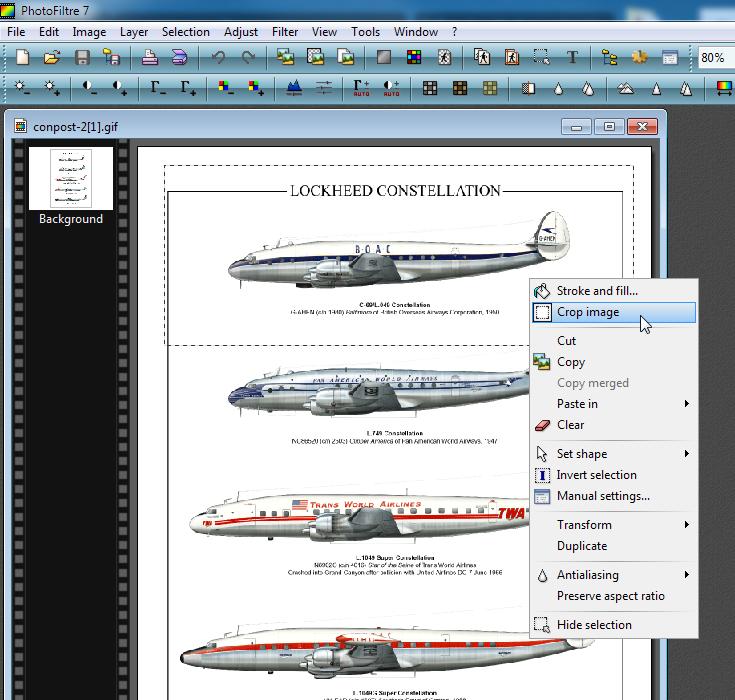Print the image using the printer icon
This screenshot has width=735, height=700.
click(x=150, y=58)
